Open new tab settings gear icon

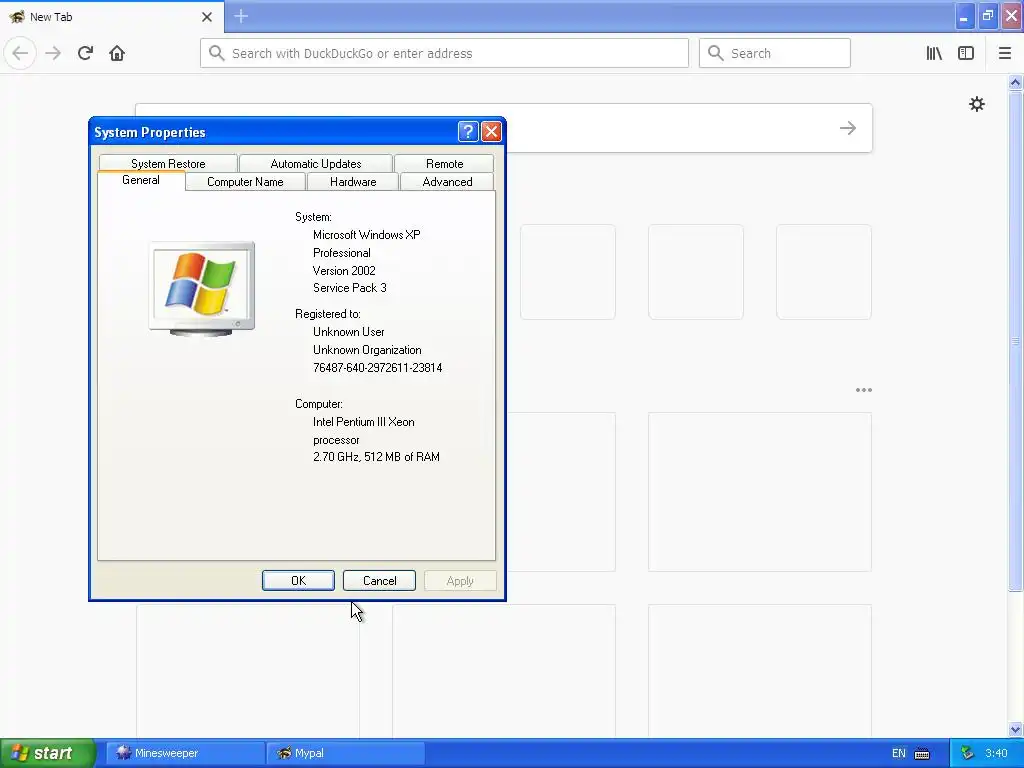click(x=976, y=104)
